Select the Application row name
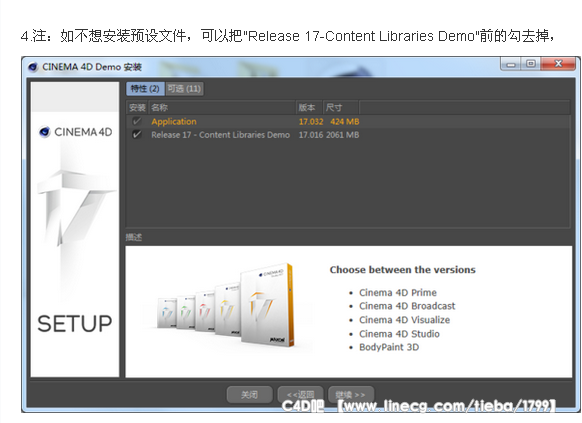The image size is (582, 423). tap(174, 122)
